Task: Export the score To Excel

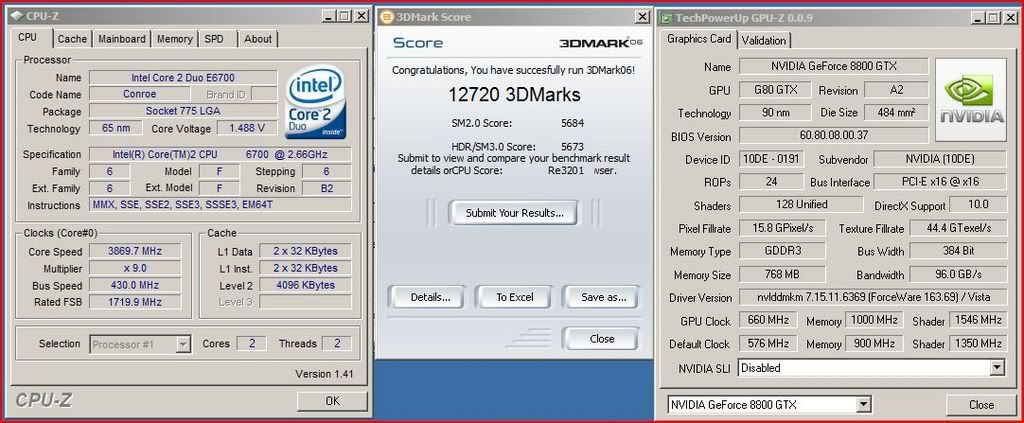Action: (515, 297)
